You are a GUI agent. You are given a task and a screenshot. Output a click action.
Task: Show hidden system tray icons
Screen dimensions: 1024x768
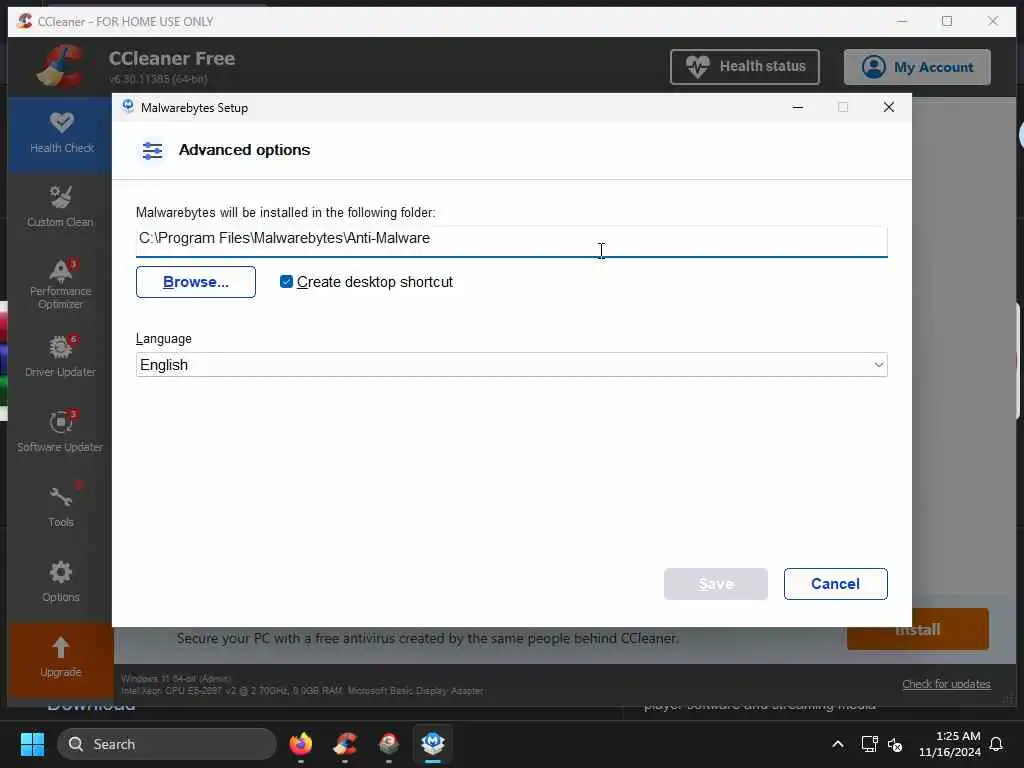tap(838, 744)
